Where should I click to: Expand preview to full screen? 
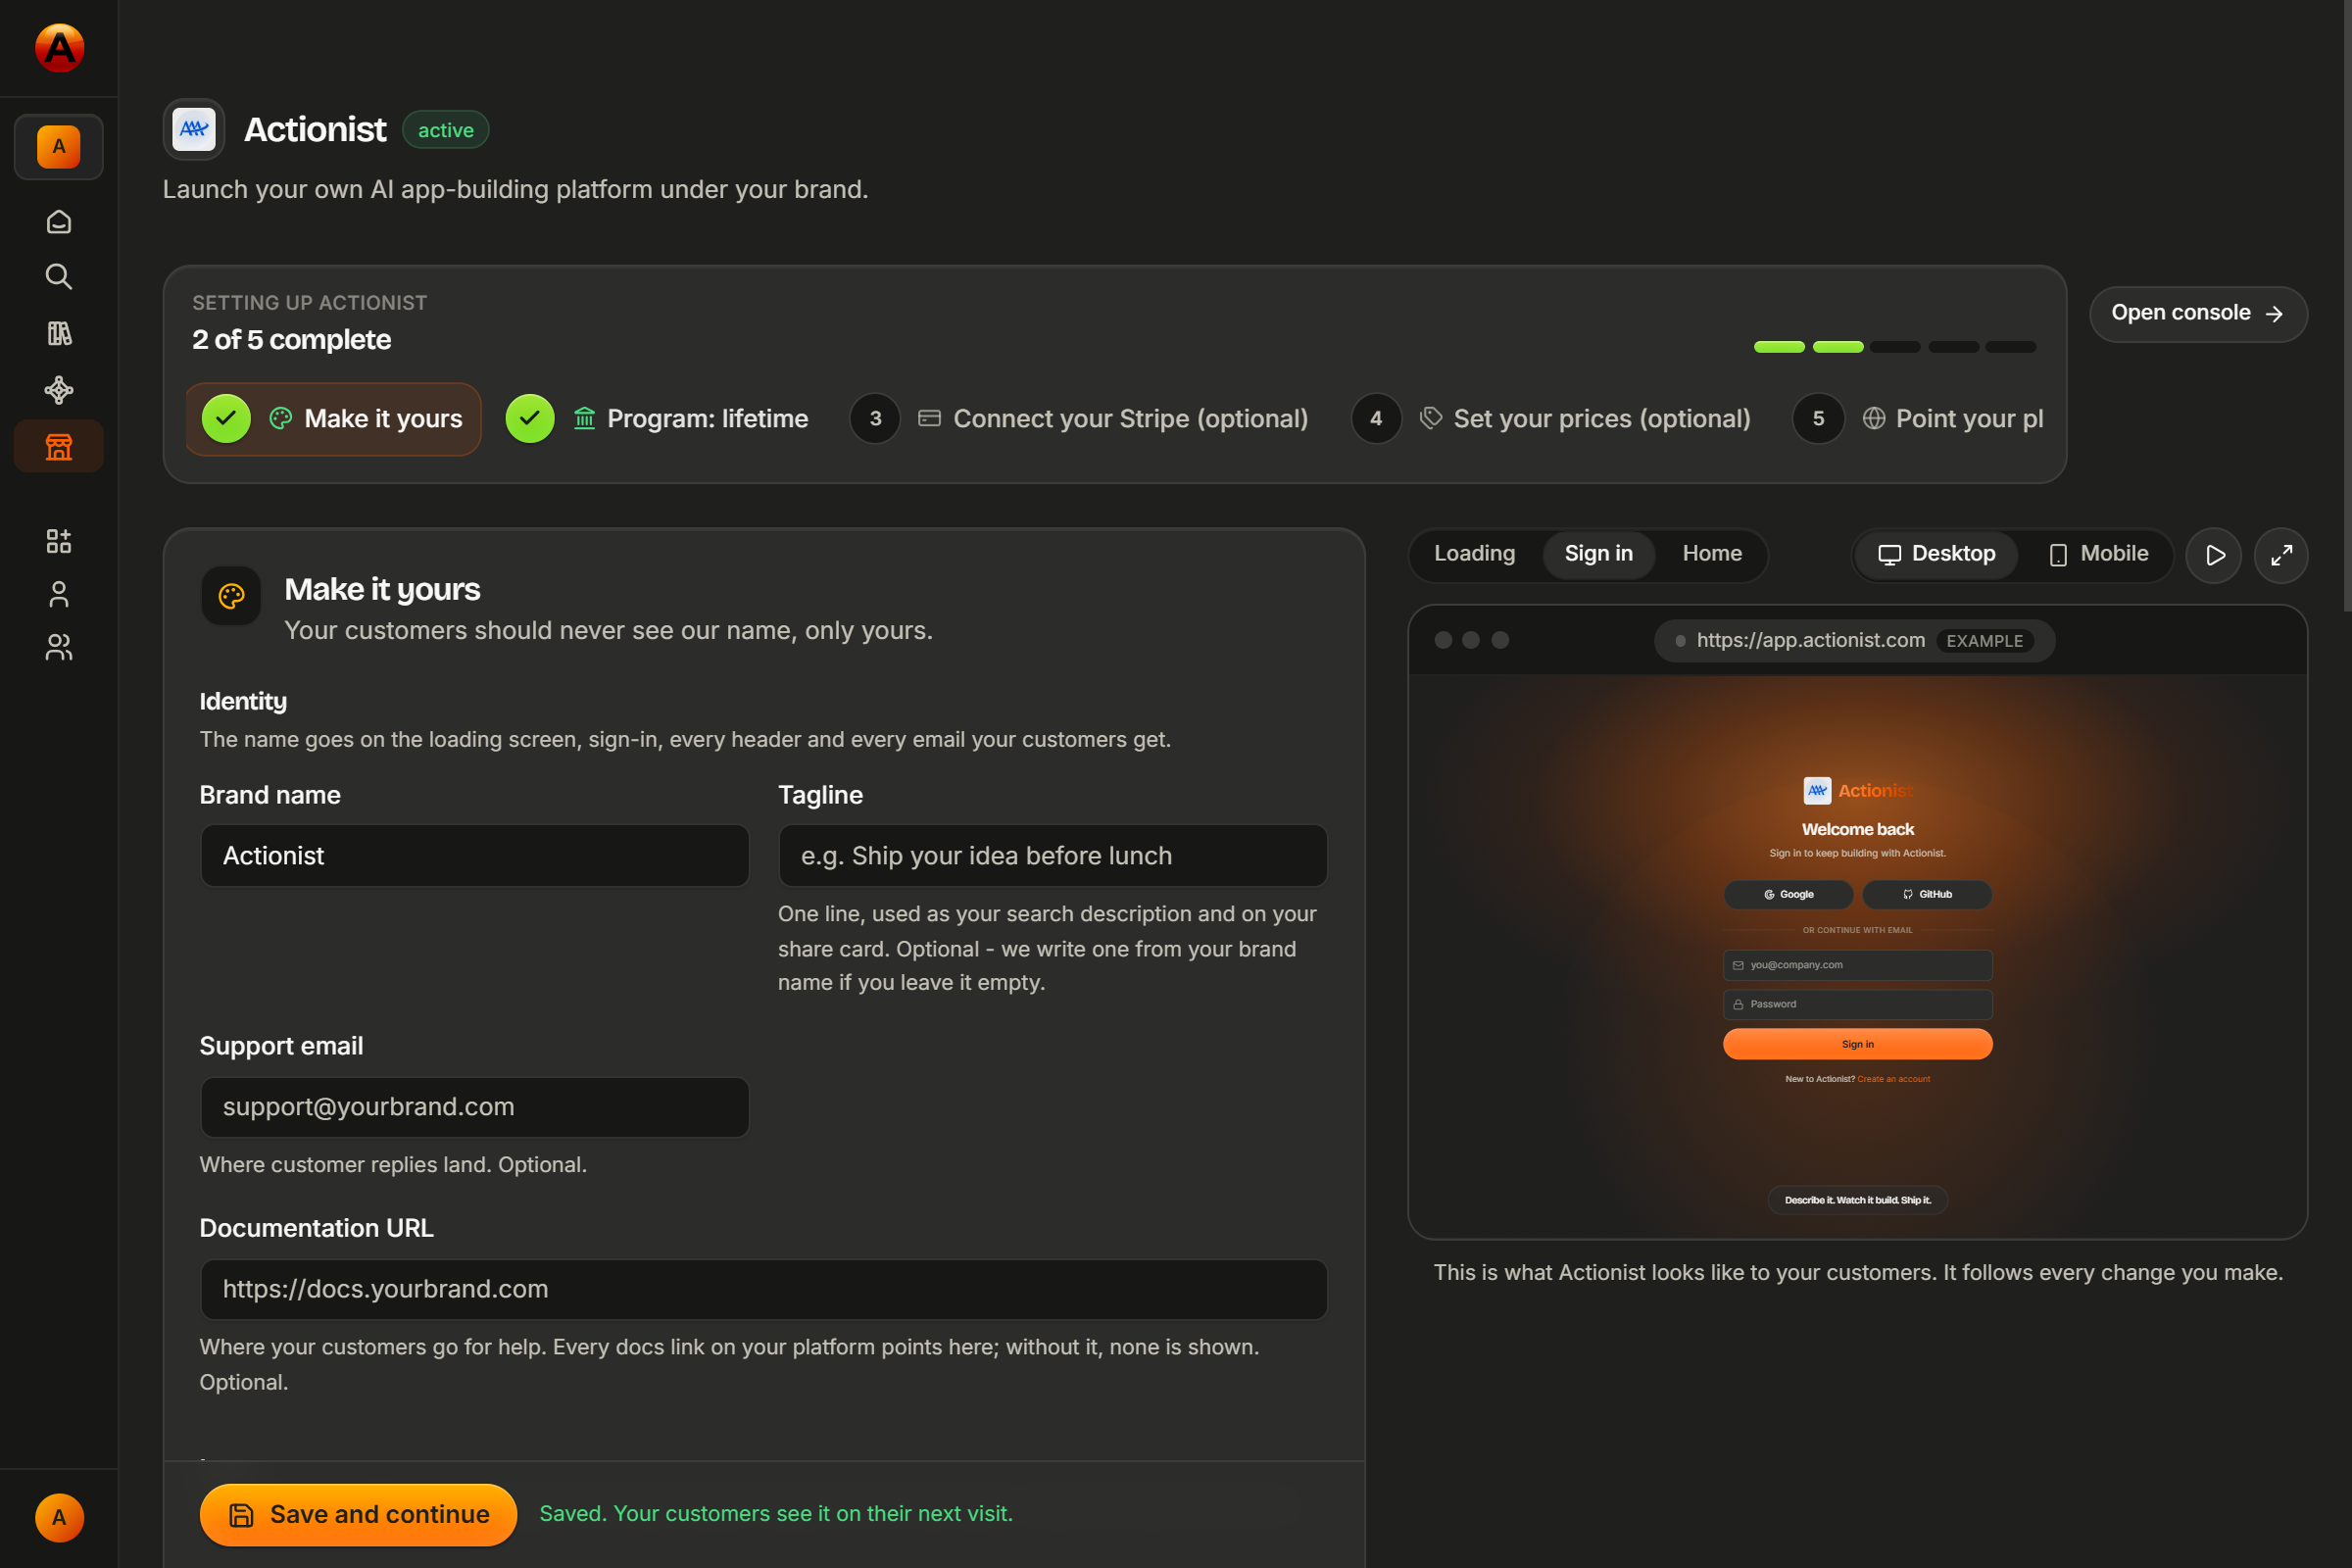(2281, 554)
